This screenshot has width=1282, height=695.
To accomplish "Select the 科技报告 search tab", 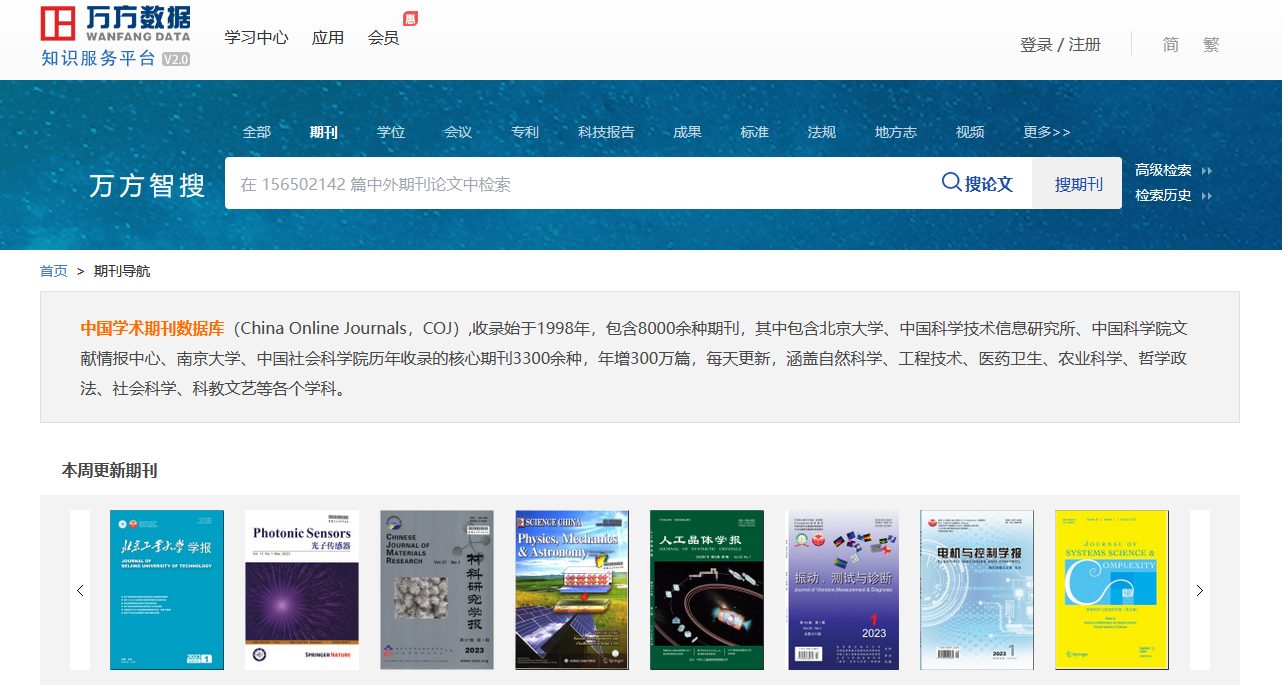I will click(606, 132).
